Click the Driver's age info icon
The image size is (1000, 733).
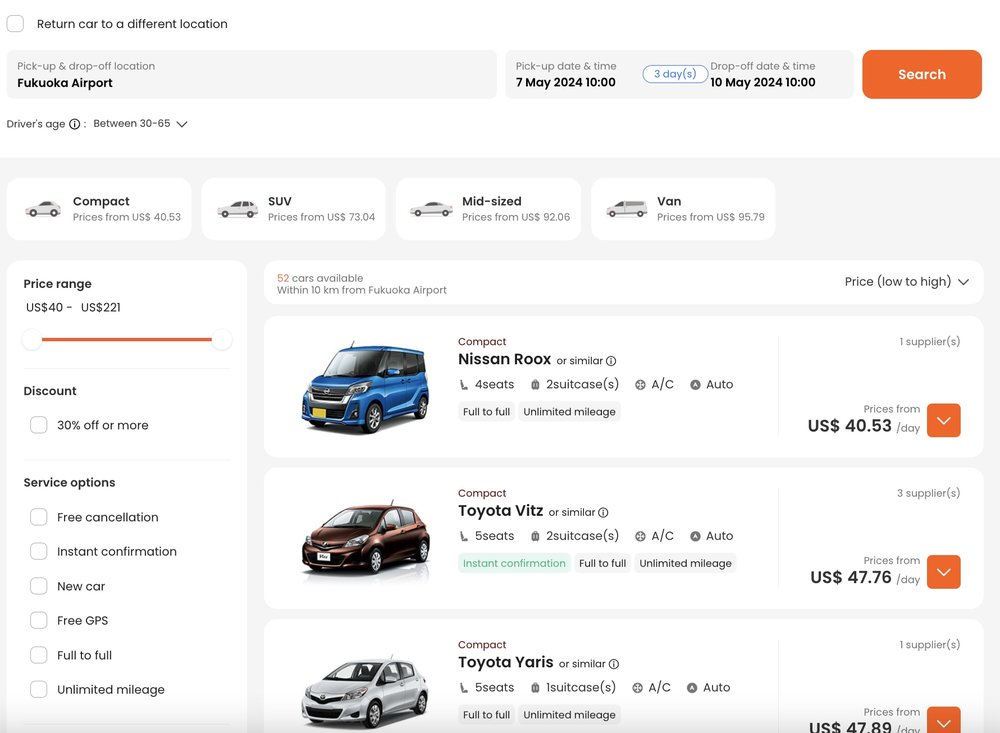(75, 124)
